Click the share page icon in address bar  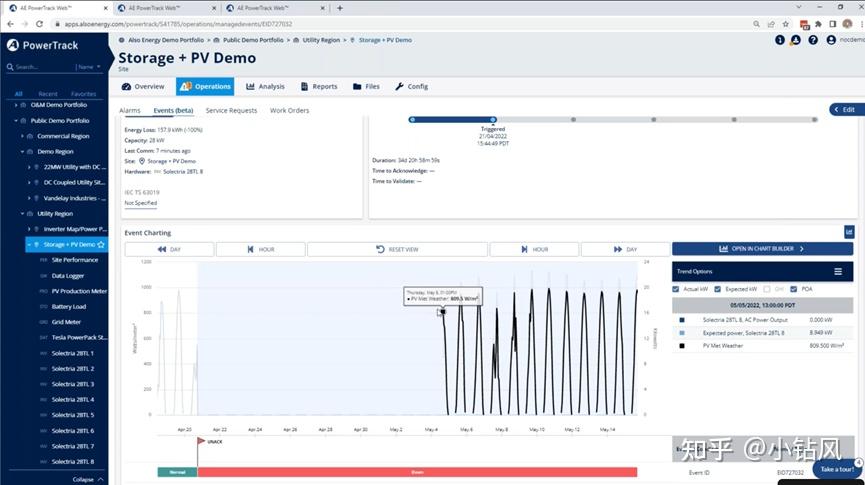[771, 24]
